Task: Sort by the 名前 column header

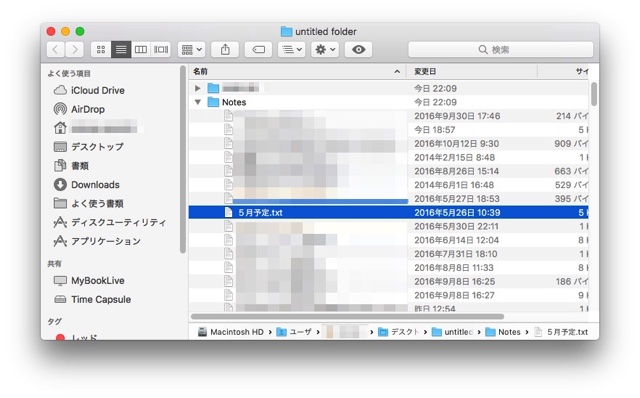Action: point(297,71)
